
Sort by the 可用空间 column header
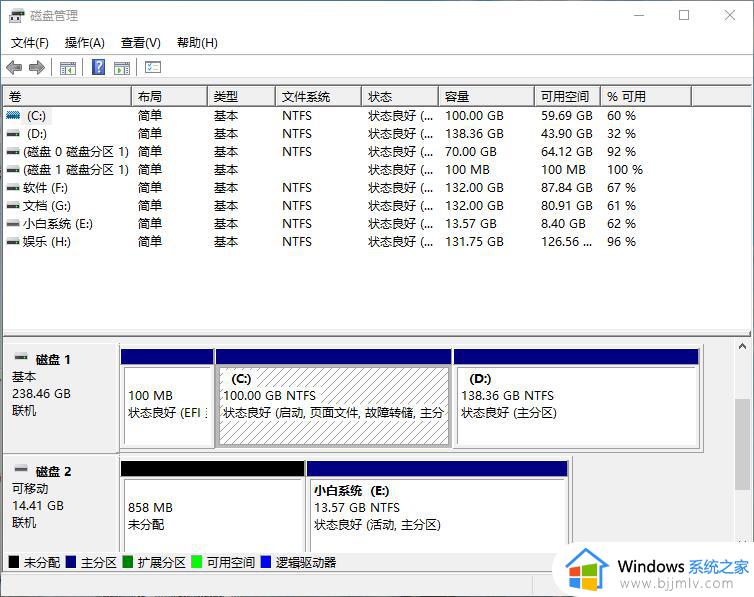click(x=567, y=97)
